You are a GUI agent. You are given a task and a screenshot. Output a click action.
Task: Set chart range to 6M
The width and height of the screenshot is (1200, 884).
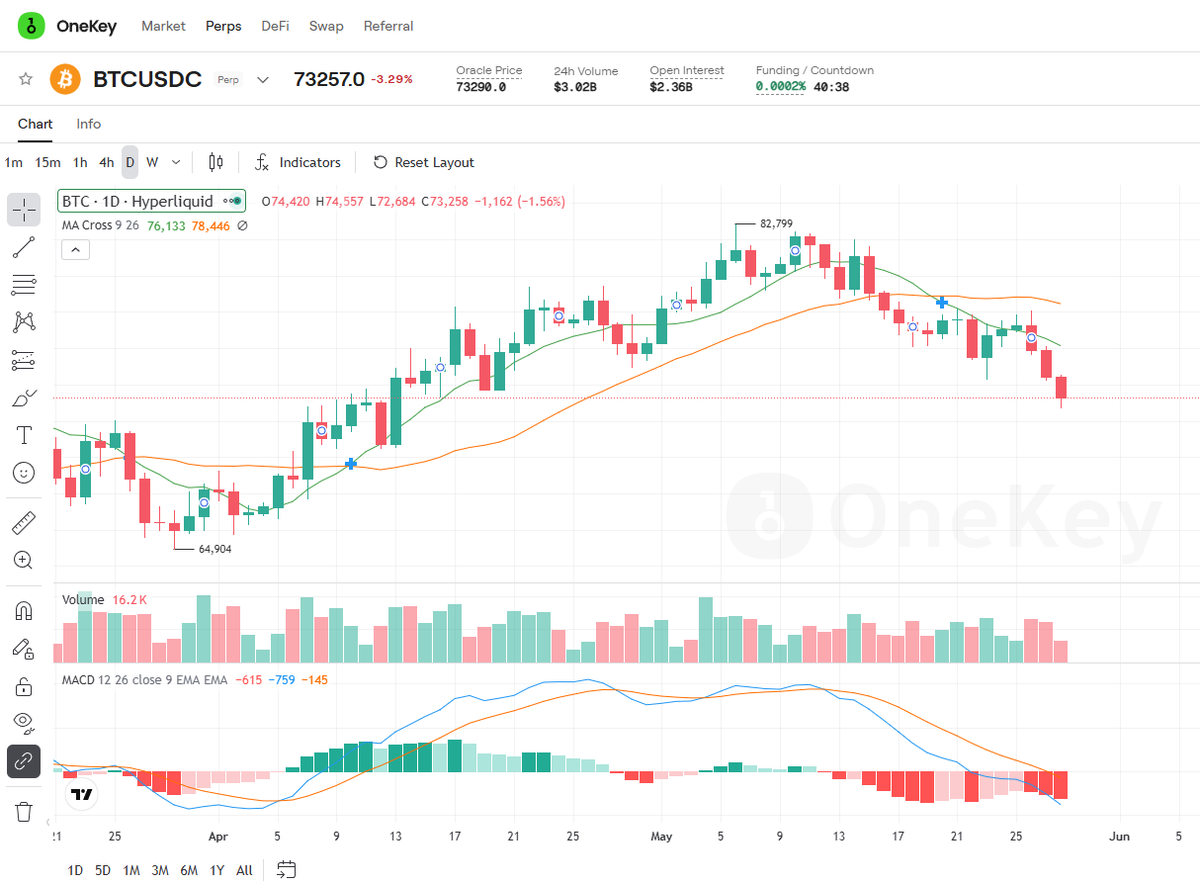point(188,870)
